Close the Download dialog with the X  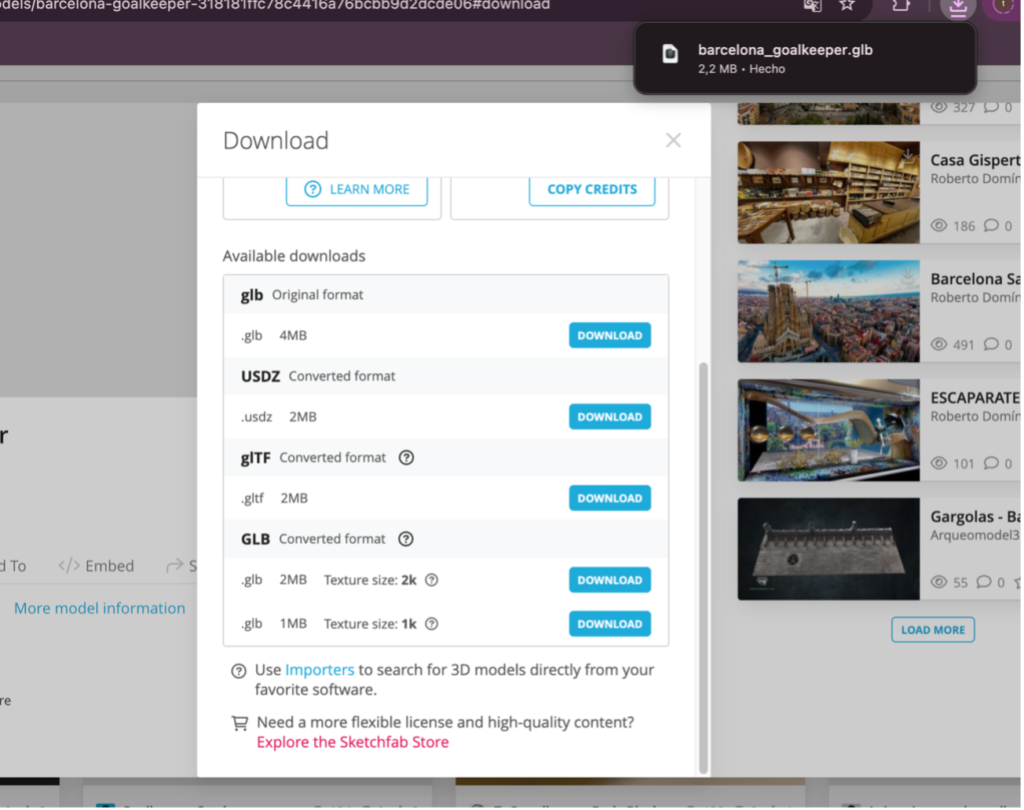coord(673,140)
